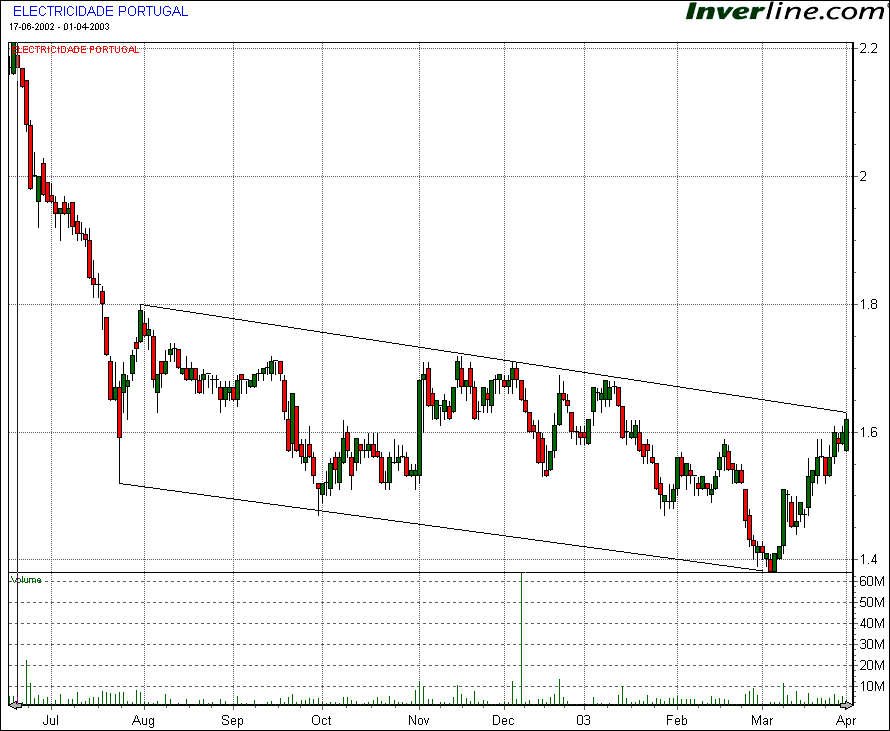890x731 pixels.
Task: Click the Volume panel label
Action: [x=26, y=580]
